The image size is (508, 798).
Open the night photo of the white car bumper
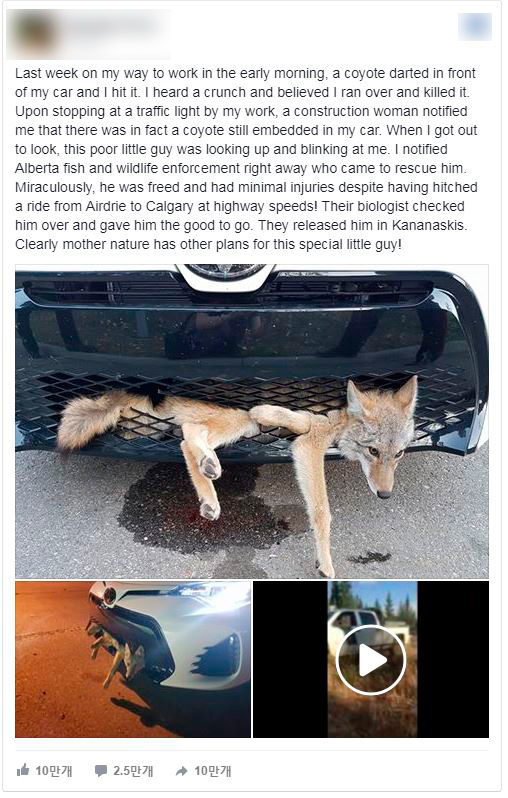click(x=133, y=659)
